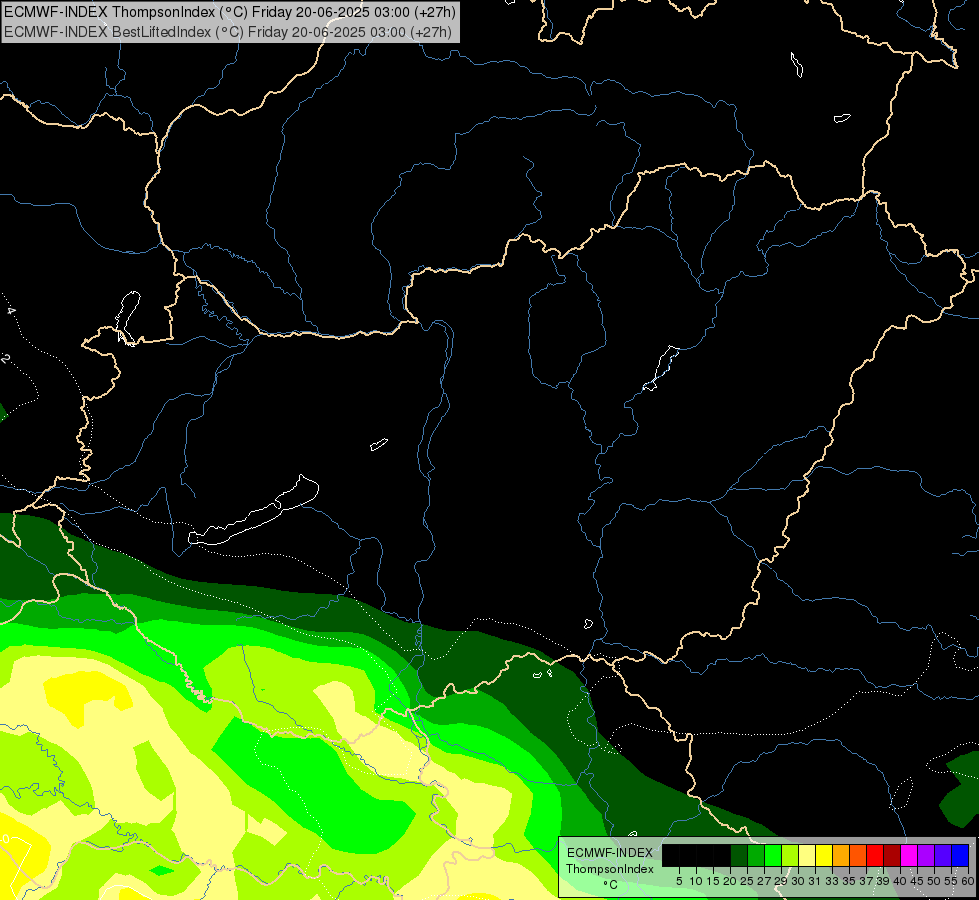Click the dark red 39–40 legend swatch
Viewport: 979px width, 900px height.
click(x=892, y=855)
